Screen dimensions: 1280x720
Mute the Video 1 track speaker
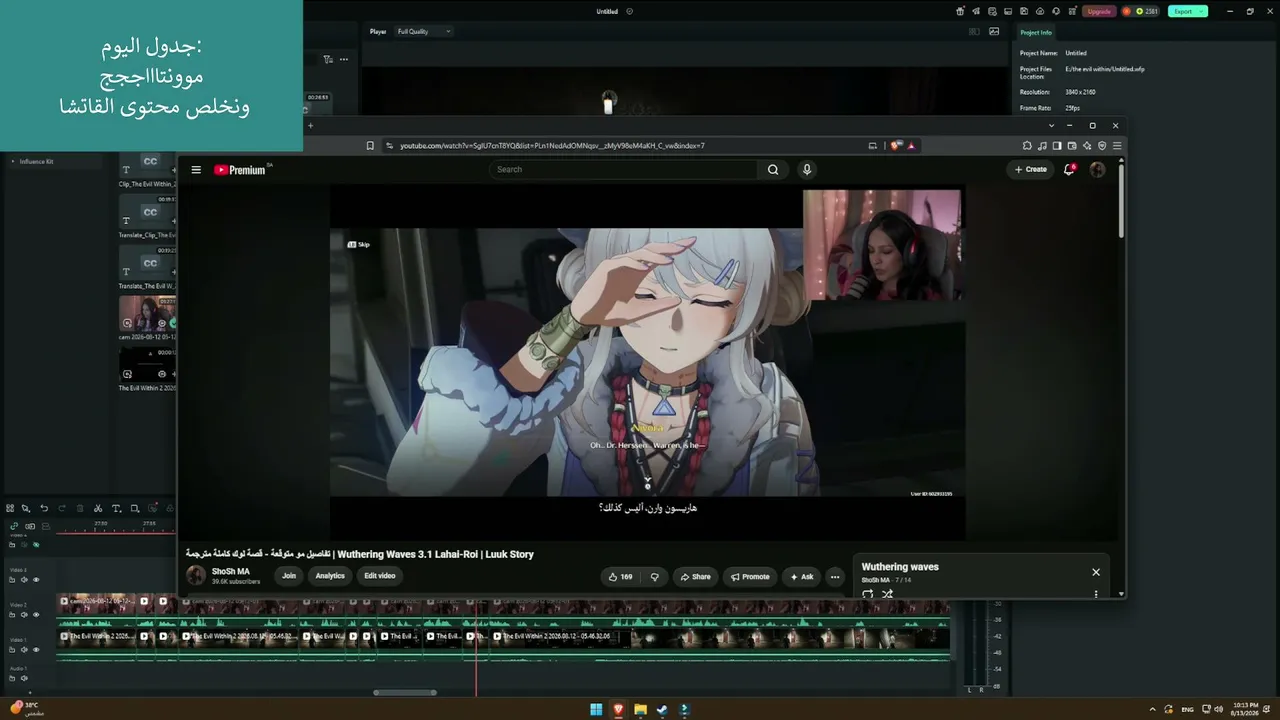coord(24,650)
